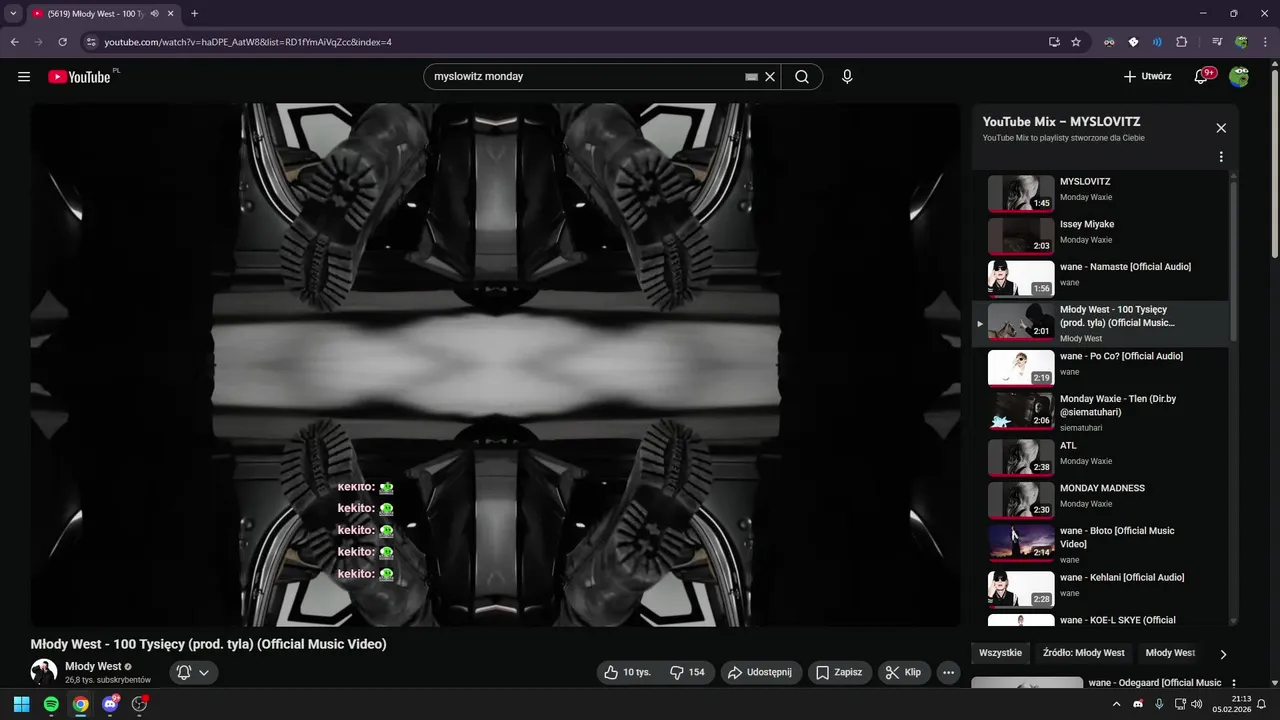Image resolution: width=1280 pixels, height=720 pixels.
Task: Play Issey Miyake in the playlist
Action: [1100, 236]
